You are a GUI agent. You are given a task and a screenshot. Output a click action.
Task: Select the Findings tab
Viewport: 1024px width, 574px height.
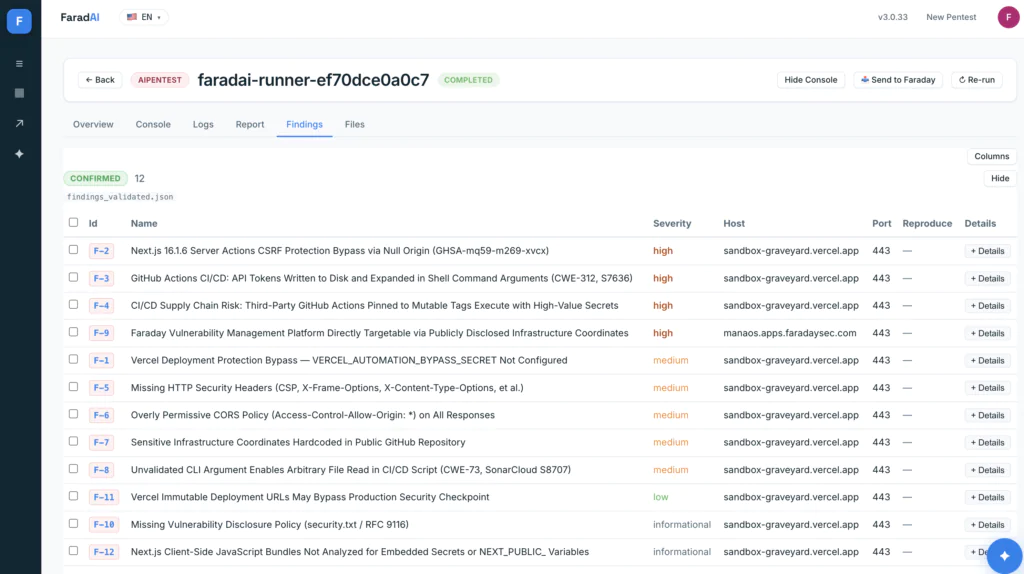[304, 124]
